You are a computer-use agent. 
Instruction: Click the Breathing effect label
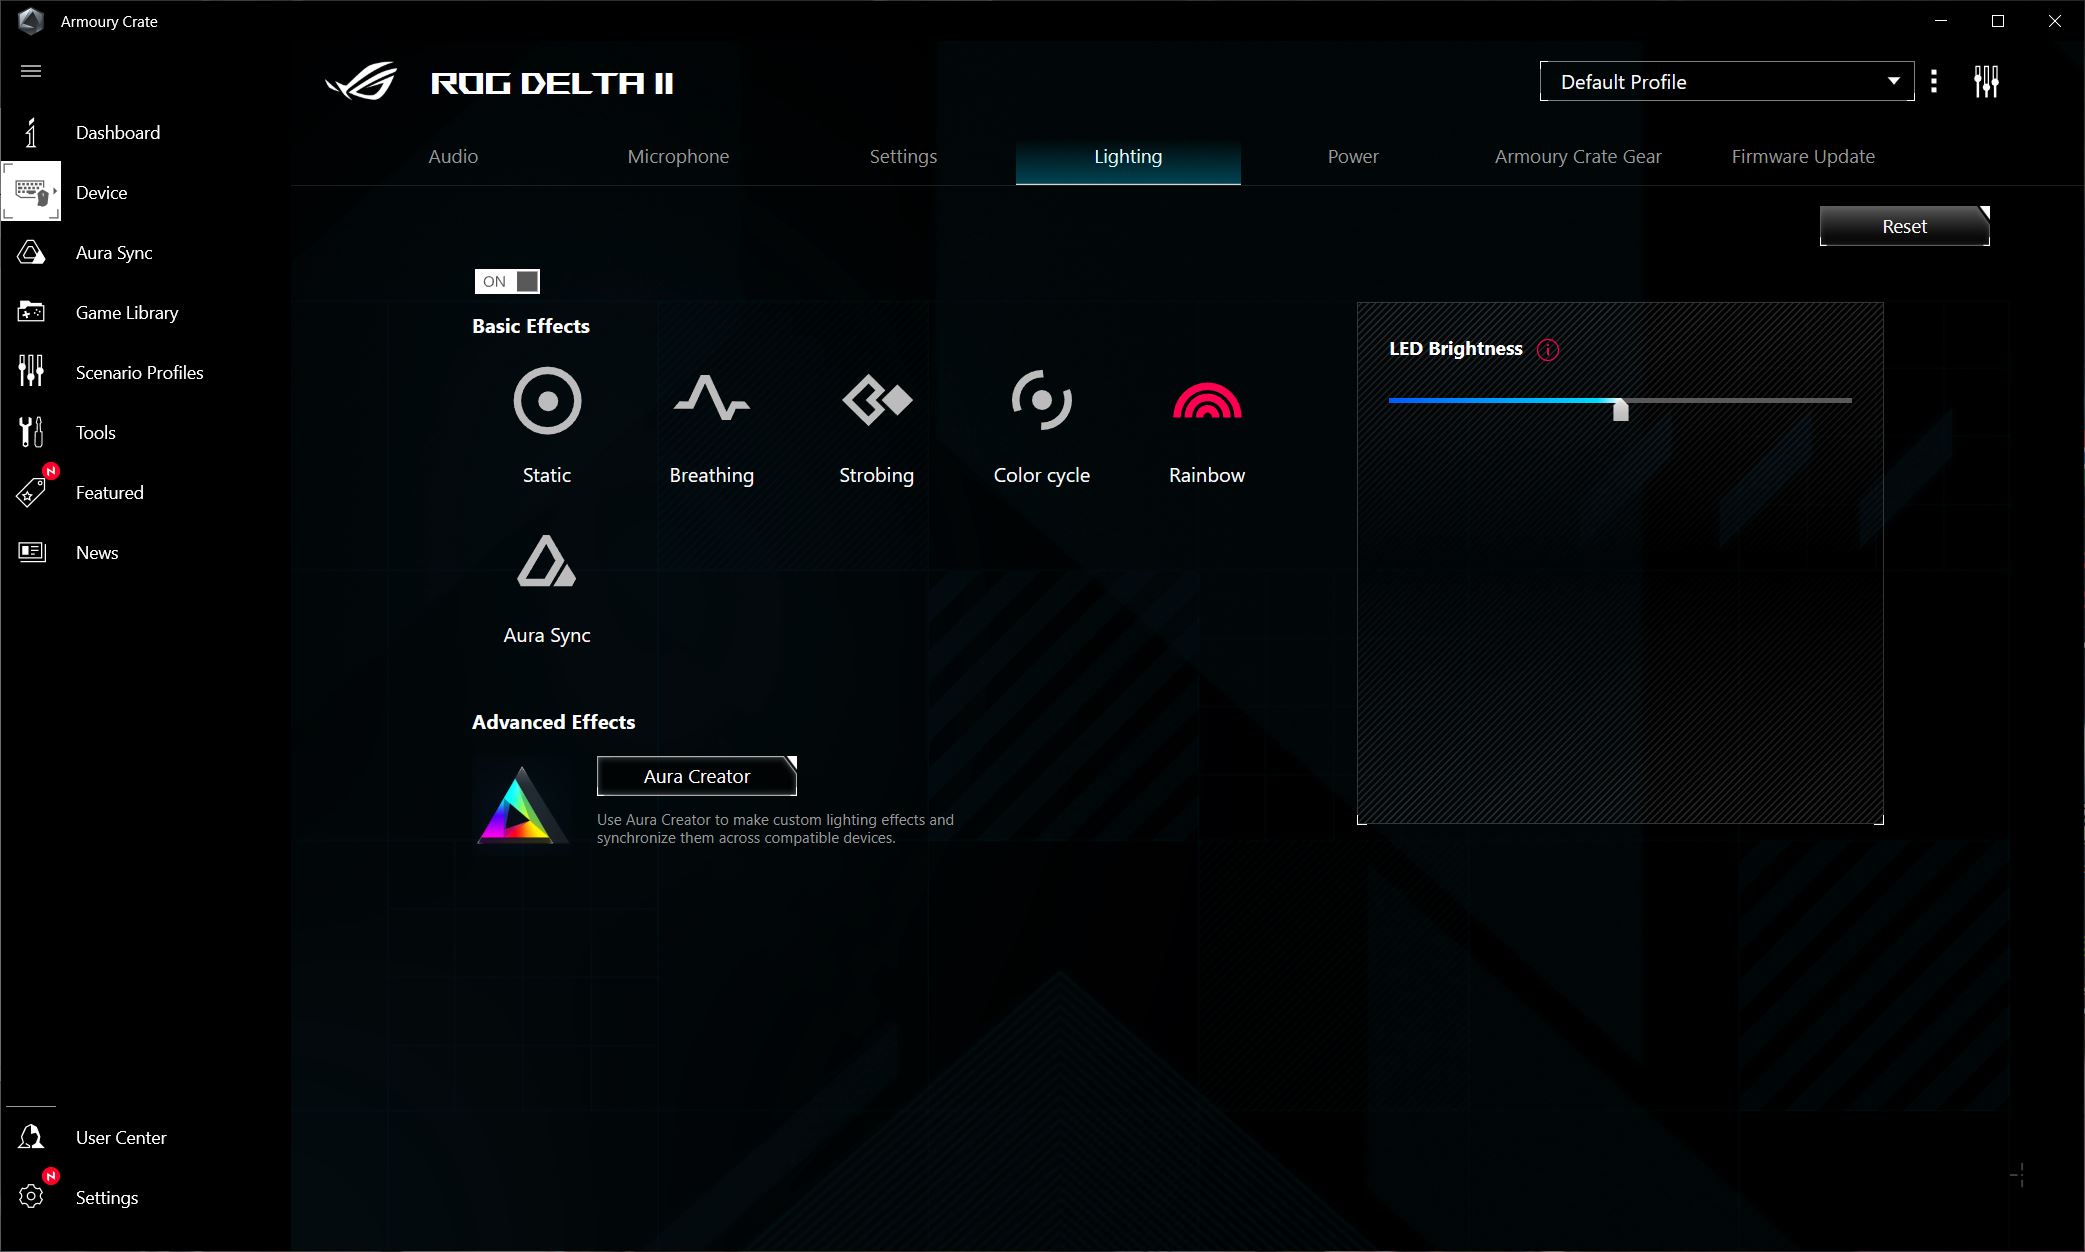click(x=712, y=476)
